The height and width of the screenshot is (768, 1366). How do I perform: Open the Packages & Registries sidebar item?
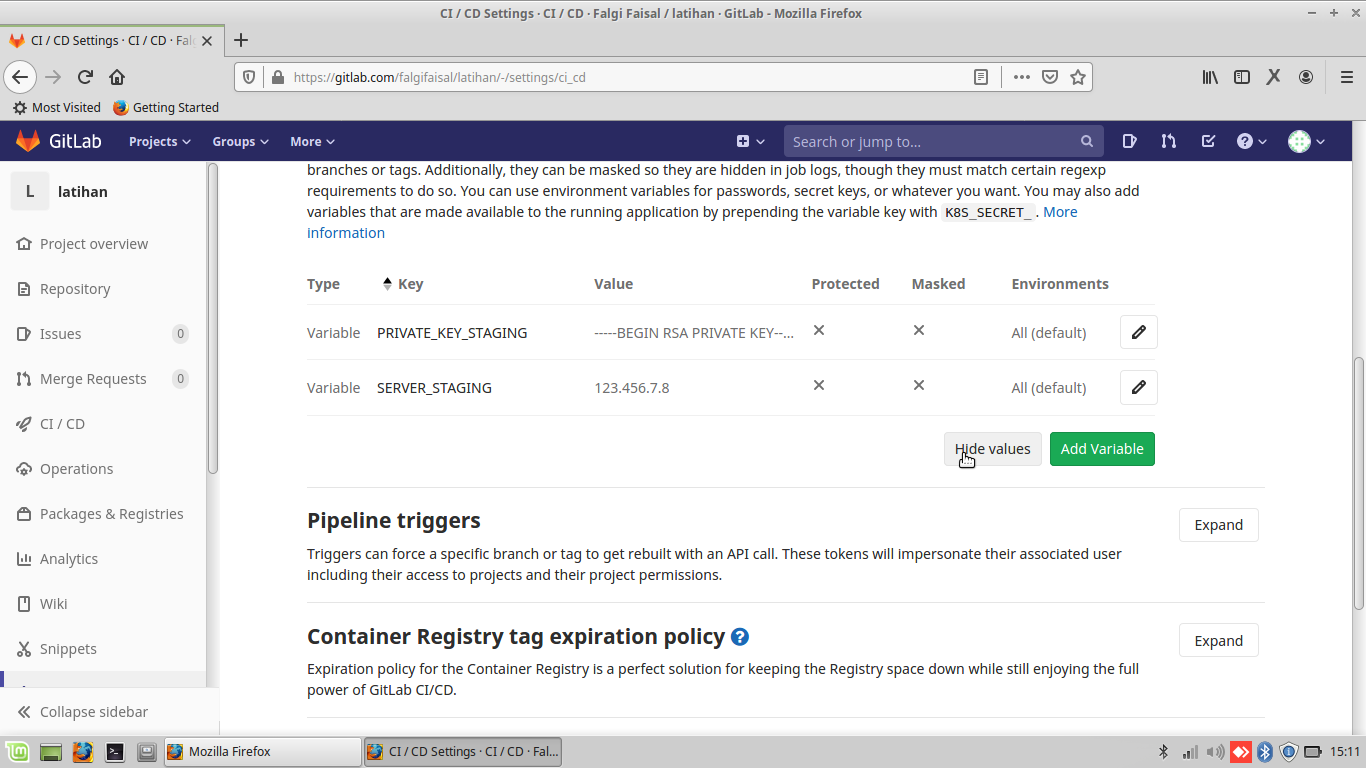[x=111, y=513]
